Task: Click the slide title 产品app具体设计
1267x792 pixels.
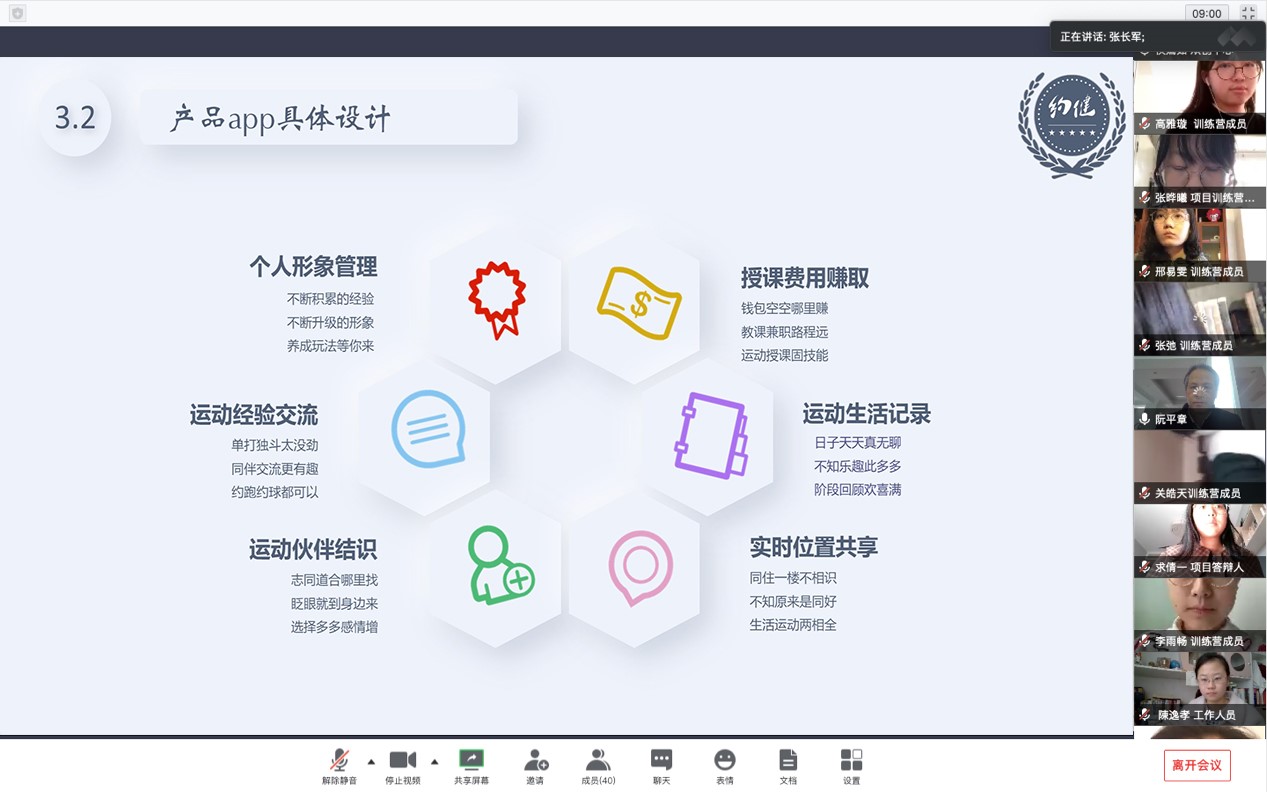Action: coord(280,119)
